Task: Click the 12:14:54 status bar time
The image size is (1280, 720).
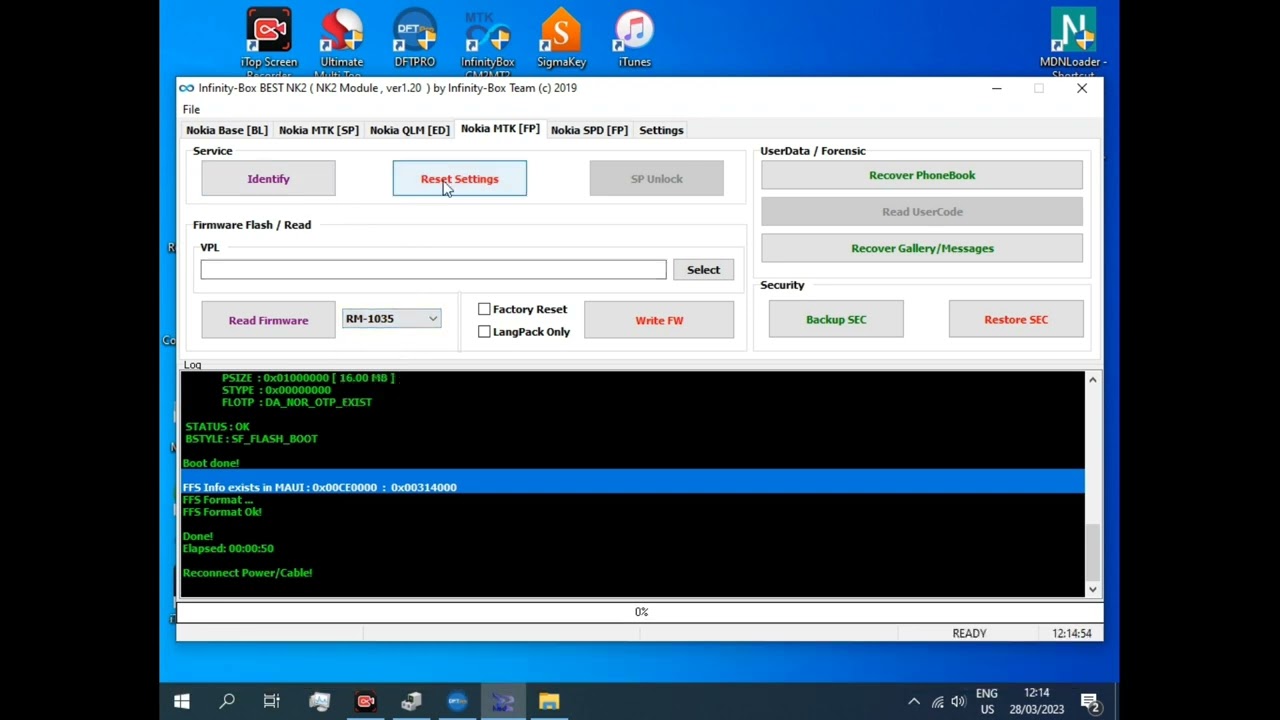Action: (x=1072, y=633)
